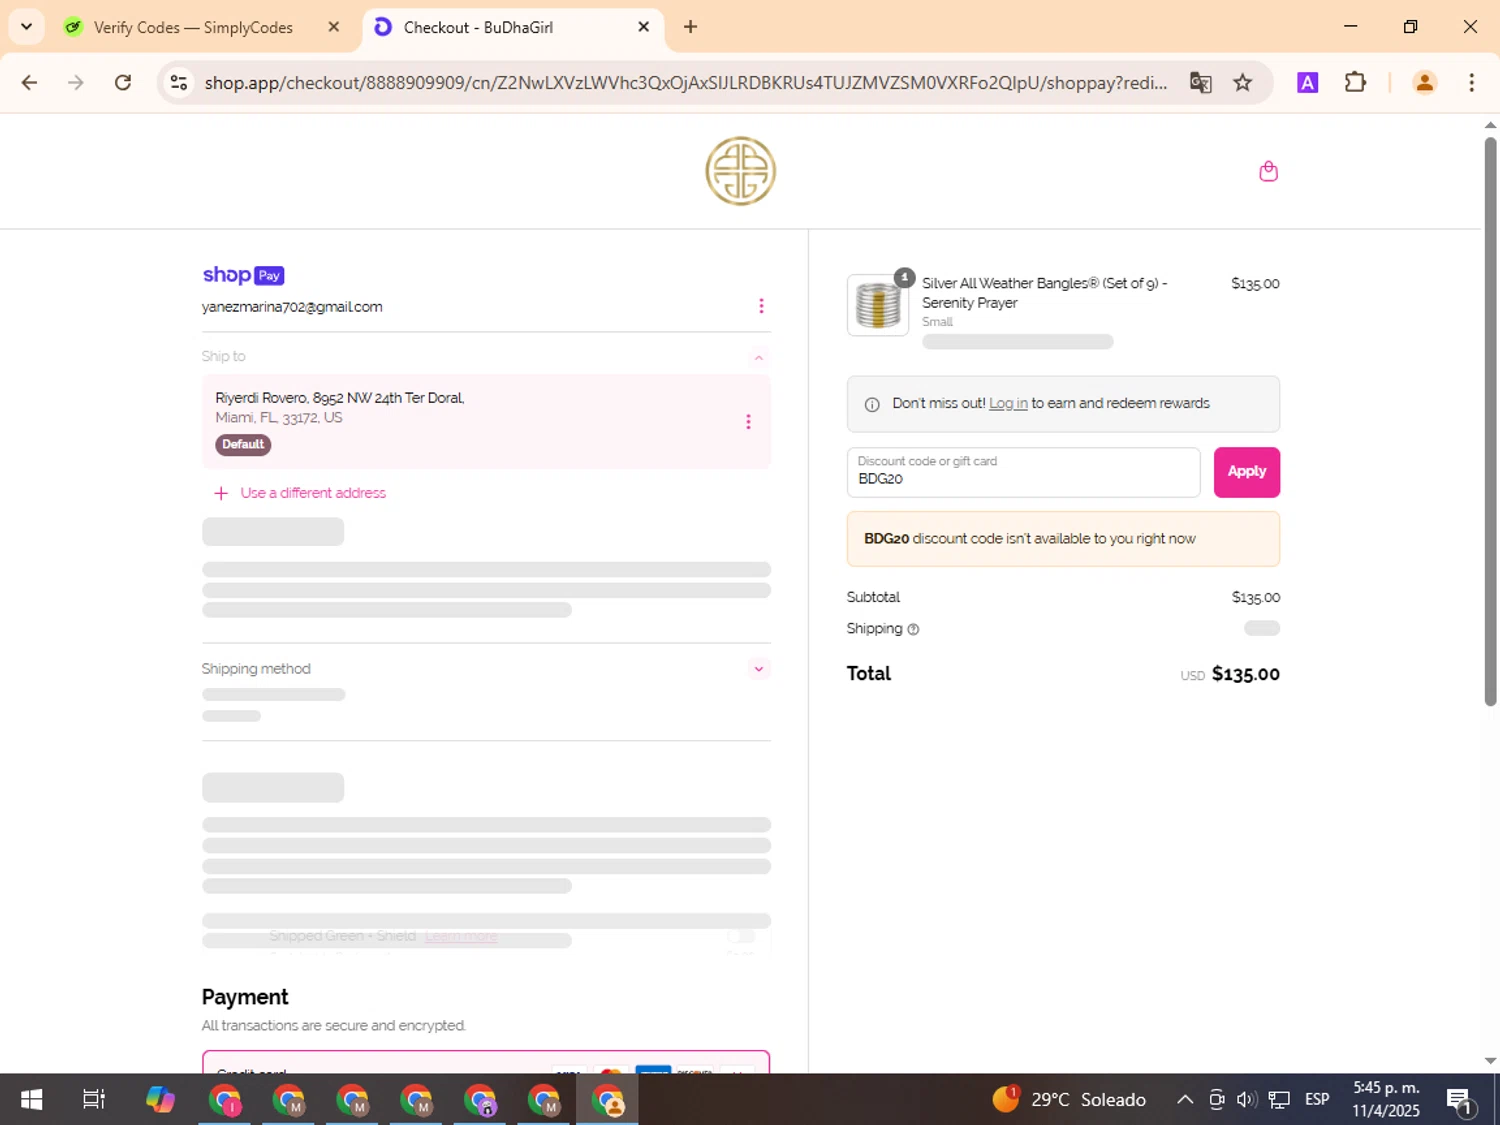Click the Payment heading

tap(245, 997)
